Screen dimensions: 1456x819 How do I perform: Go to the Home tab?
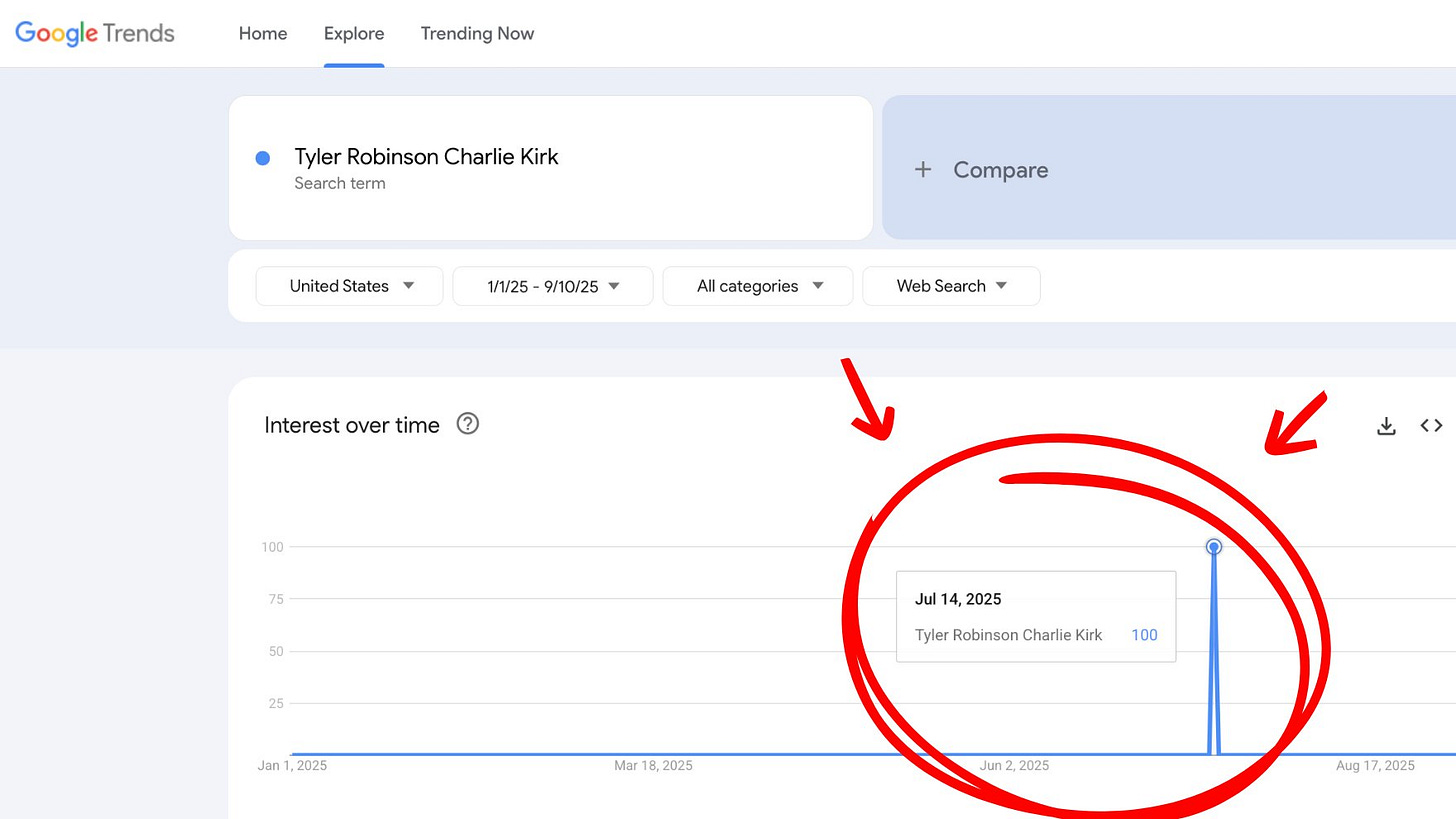point(263,33)
